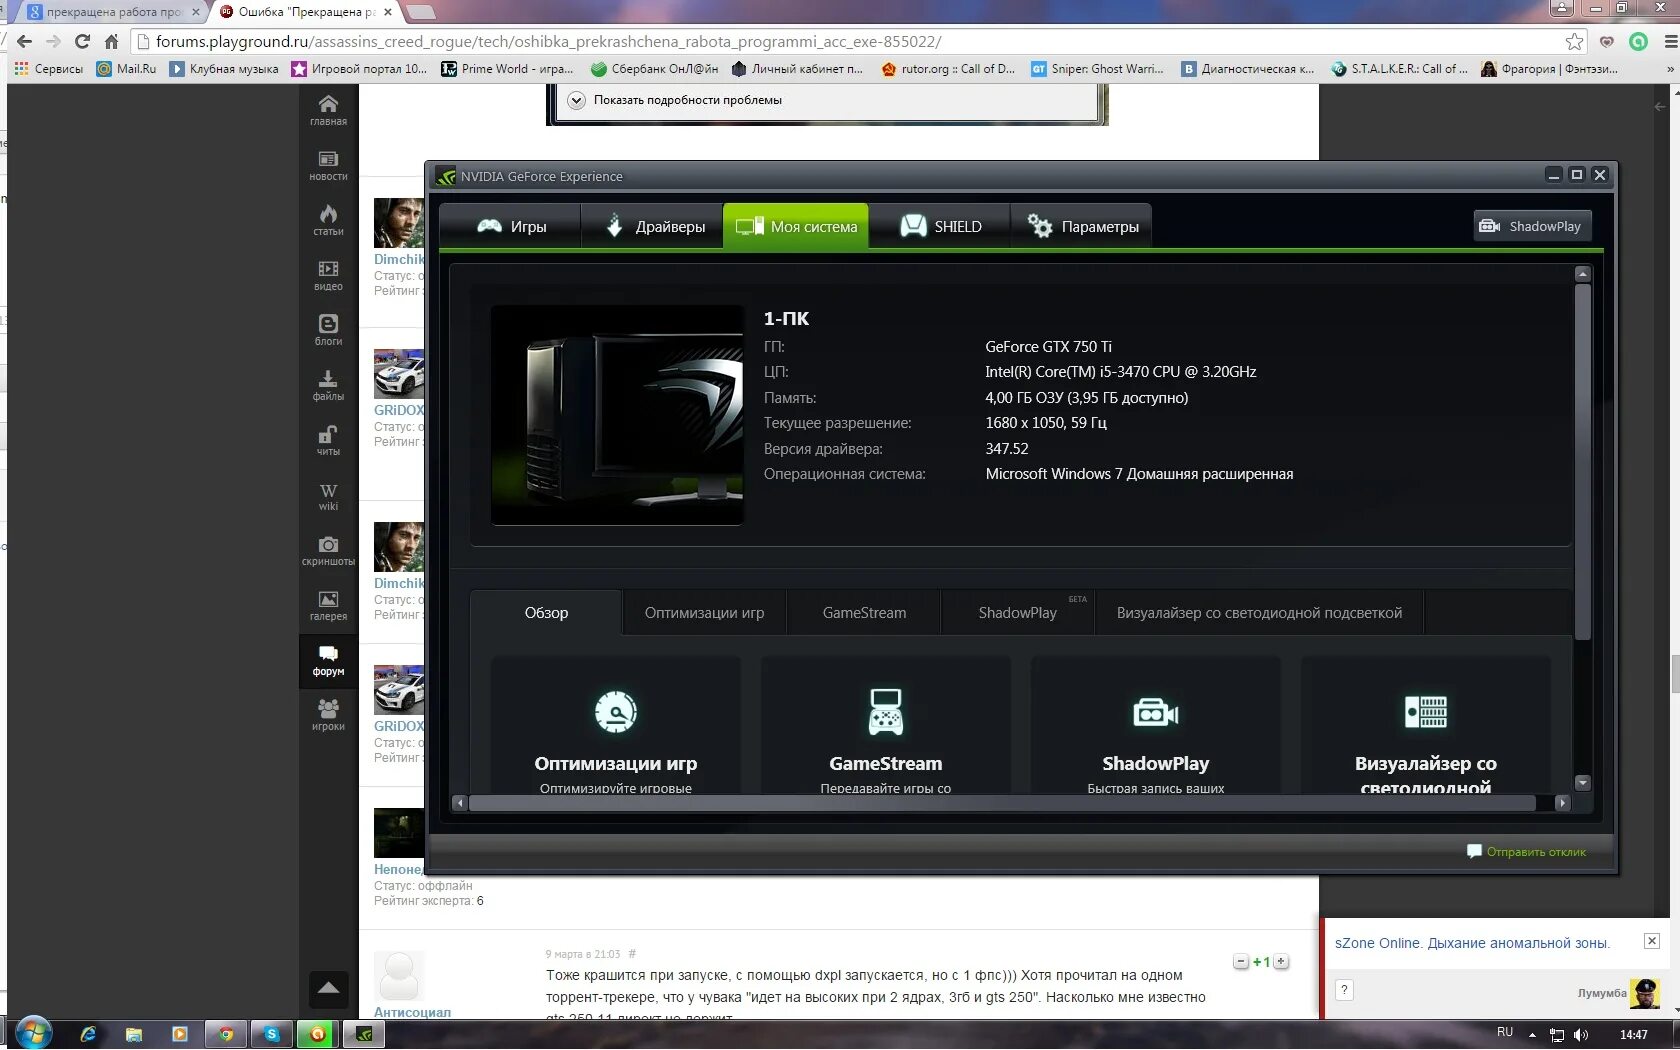
Task: Click the ShadowPlay button at top right
Action: point(1532,226)
